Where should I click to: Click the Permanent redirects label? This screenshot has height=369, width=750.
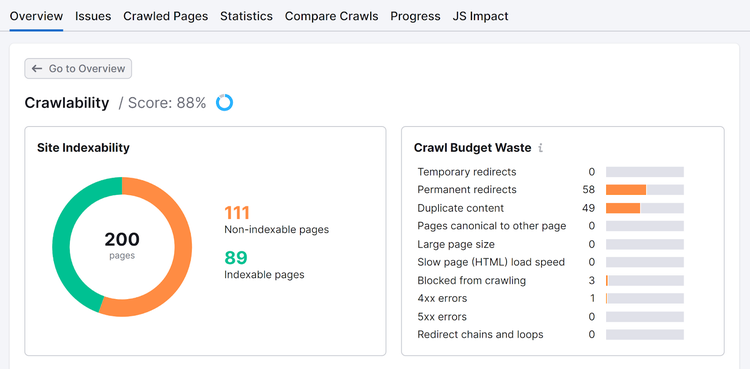467,190
